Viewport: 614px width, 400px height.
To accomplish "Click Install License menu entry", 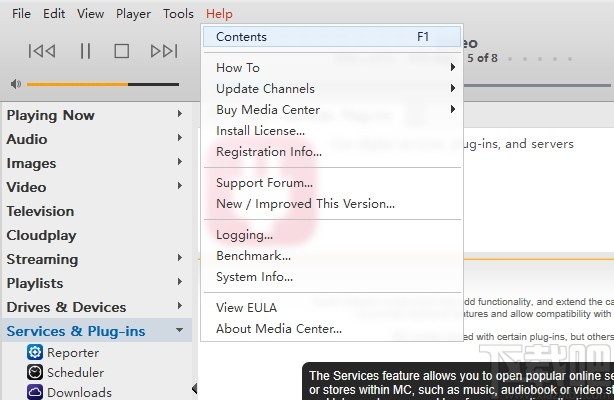I will pyautogui.click(x=260, y=131).
